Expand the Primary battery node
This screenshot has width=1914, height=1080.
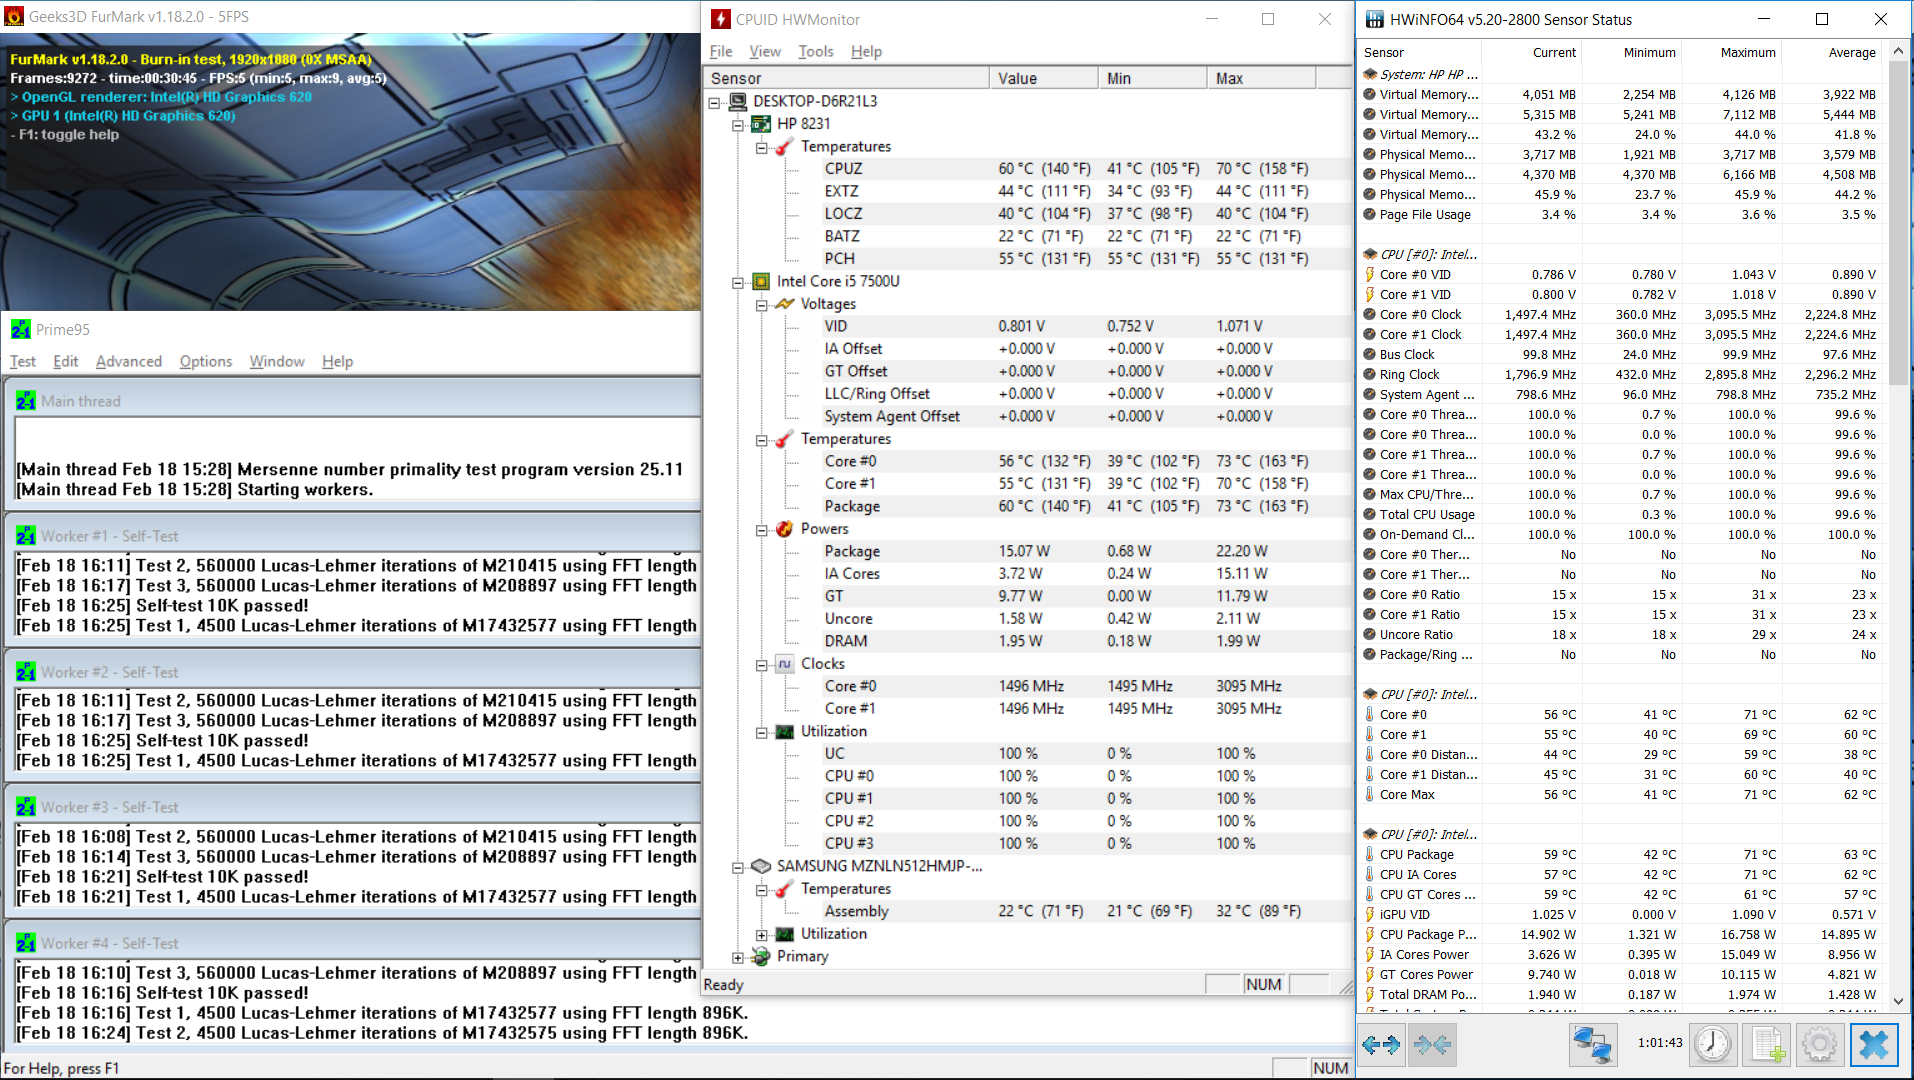point(738,957)
